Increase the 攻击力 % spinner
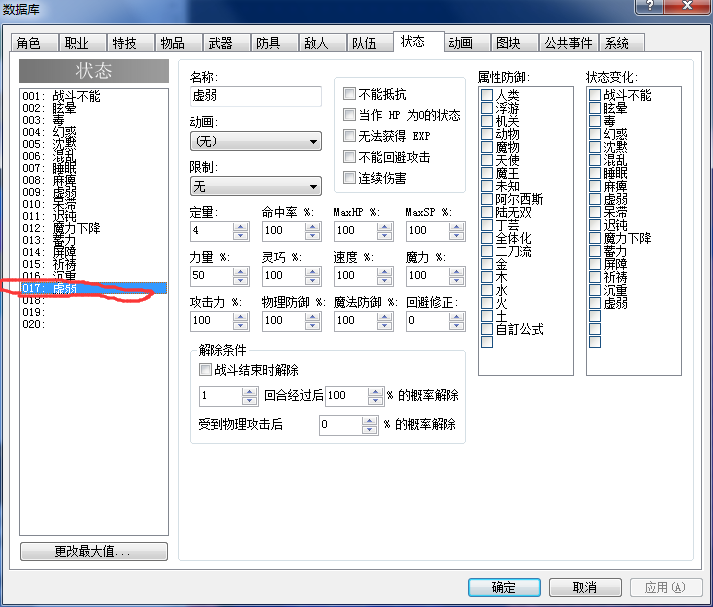Screen dimensions: 713x607 [x=241, y=316]
